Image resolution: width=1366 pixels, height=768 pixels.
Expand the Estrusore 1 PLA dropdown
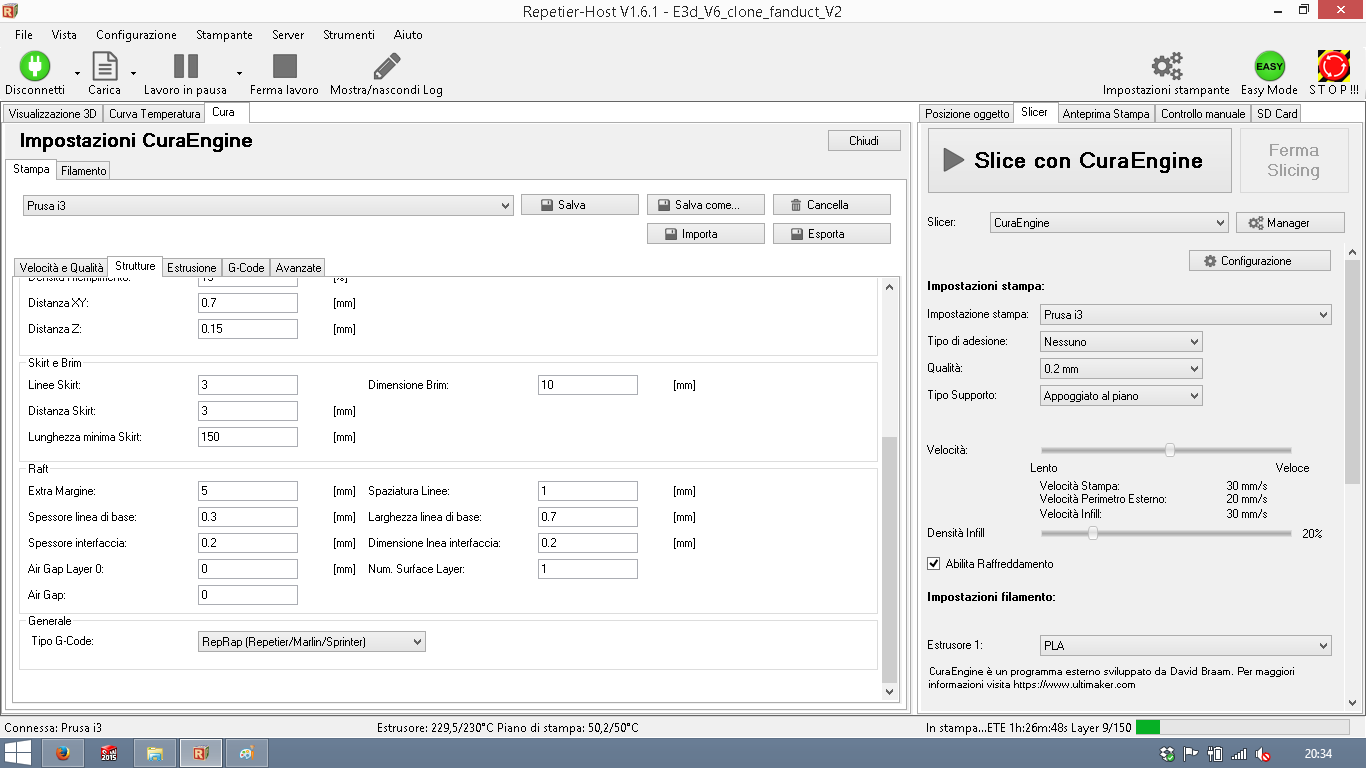(x=1184, y=646)
